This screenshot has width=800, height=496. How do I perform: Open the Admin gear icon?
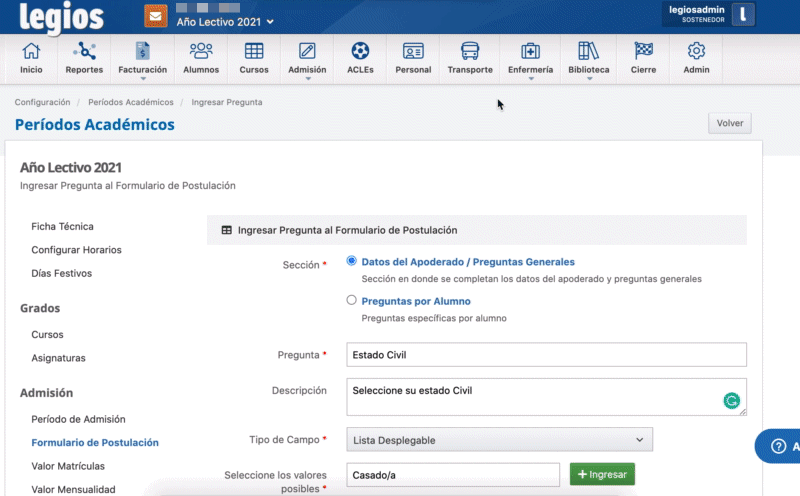696,51
